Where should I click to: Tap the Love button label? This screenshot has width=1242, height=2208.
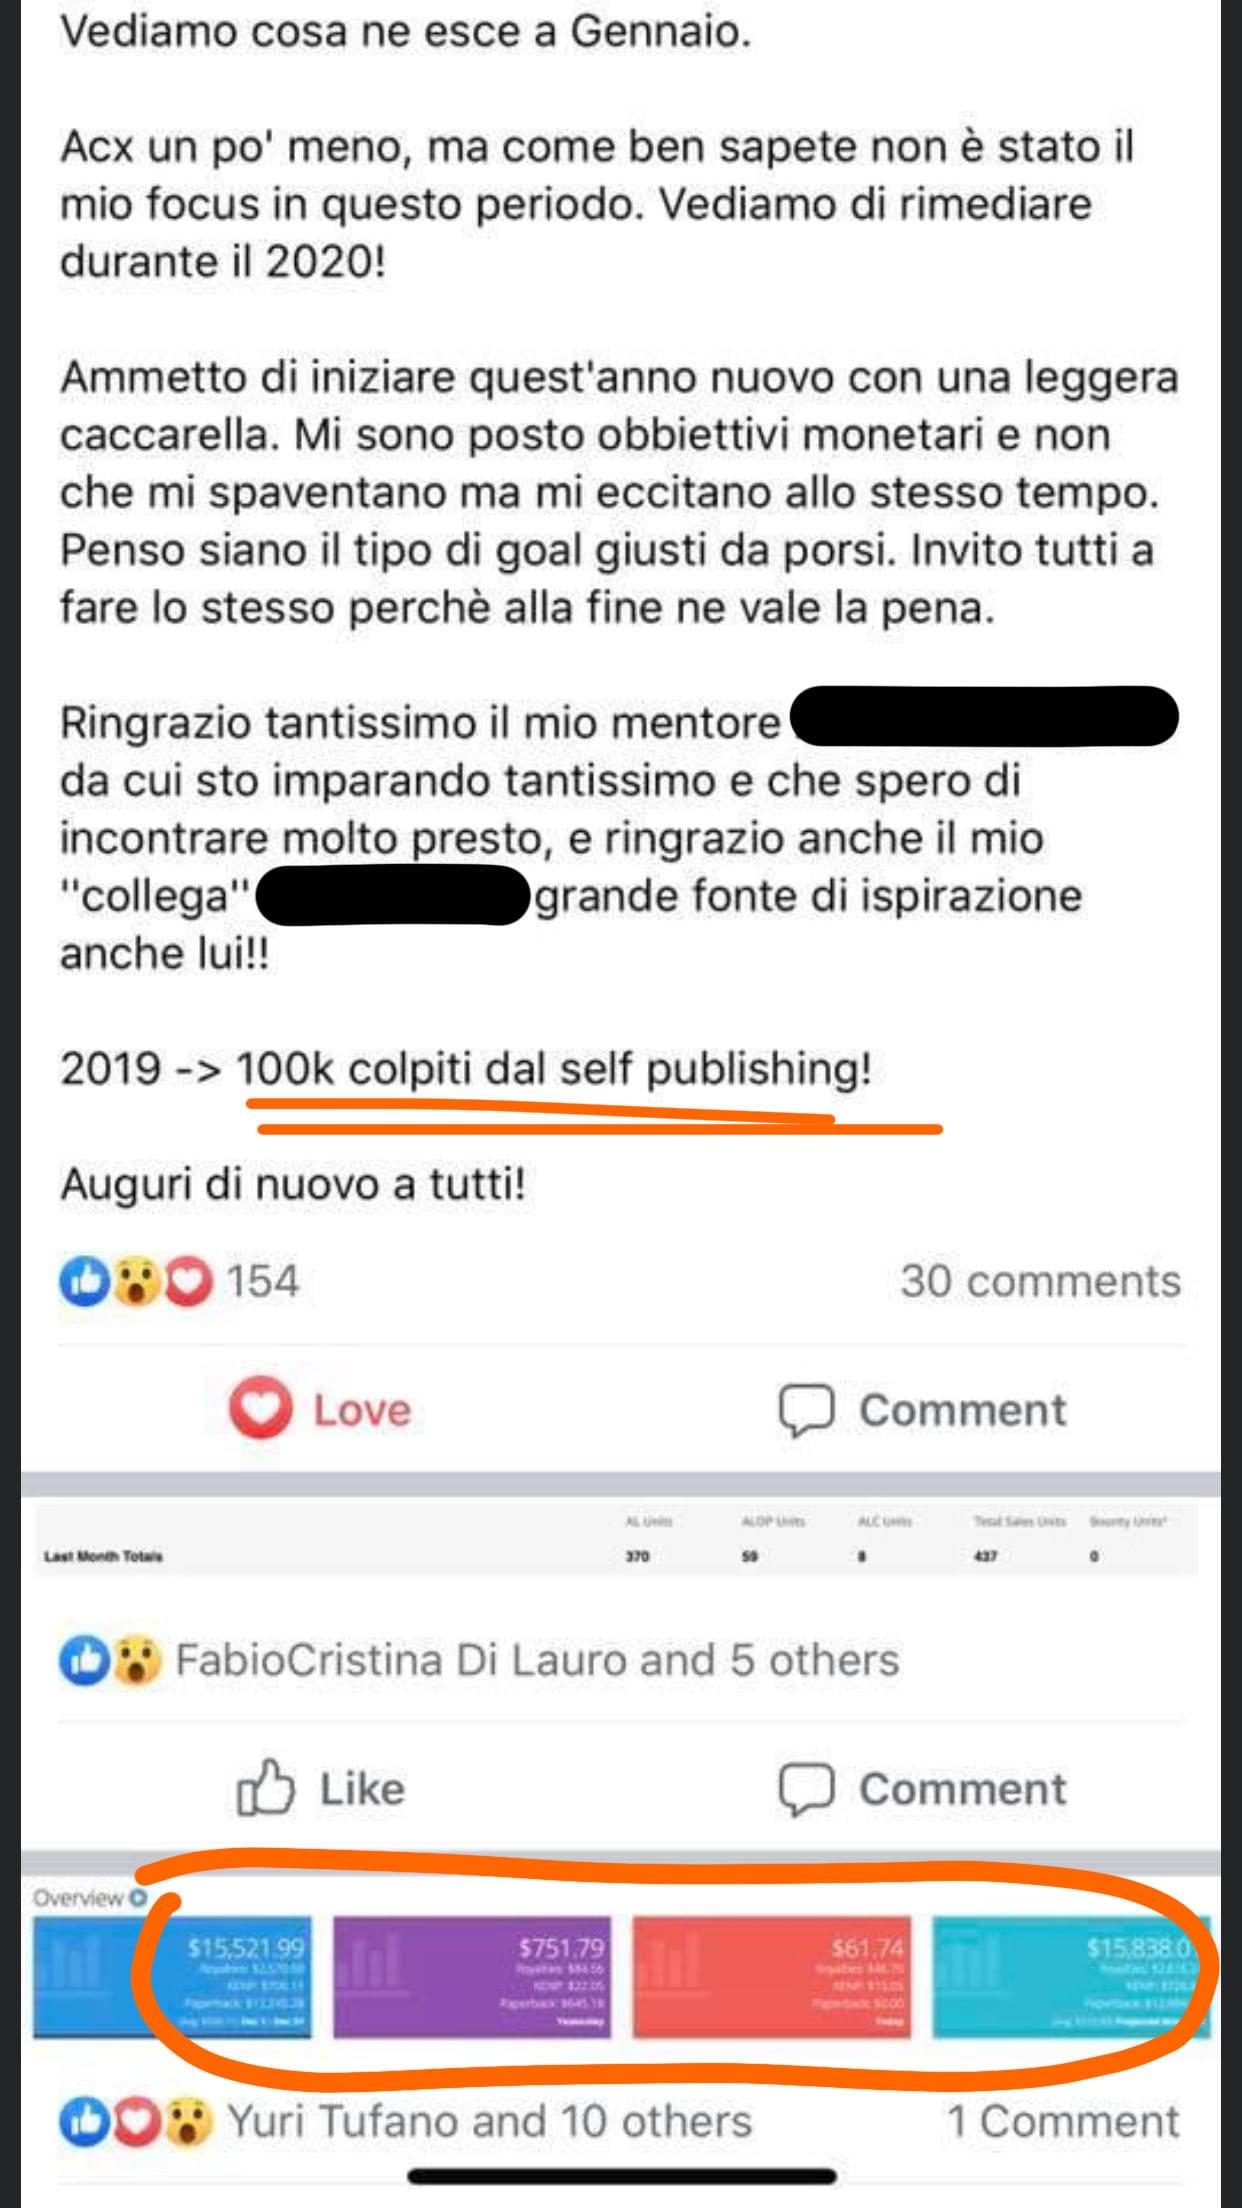point(362,1410)
